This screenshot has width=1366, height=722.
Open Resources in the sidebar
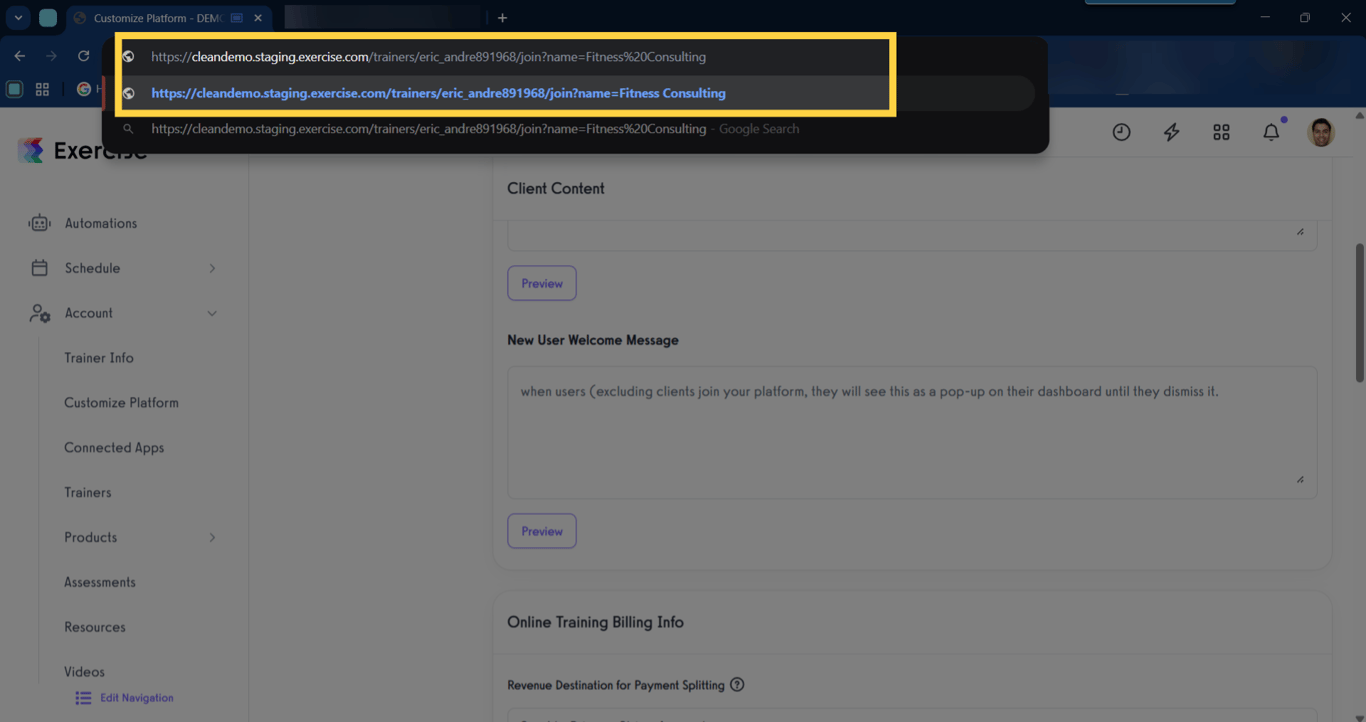click(95, 627)
